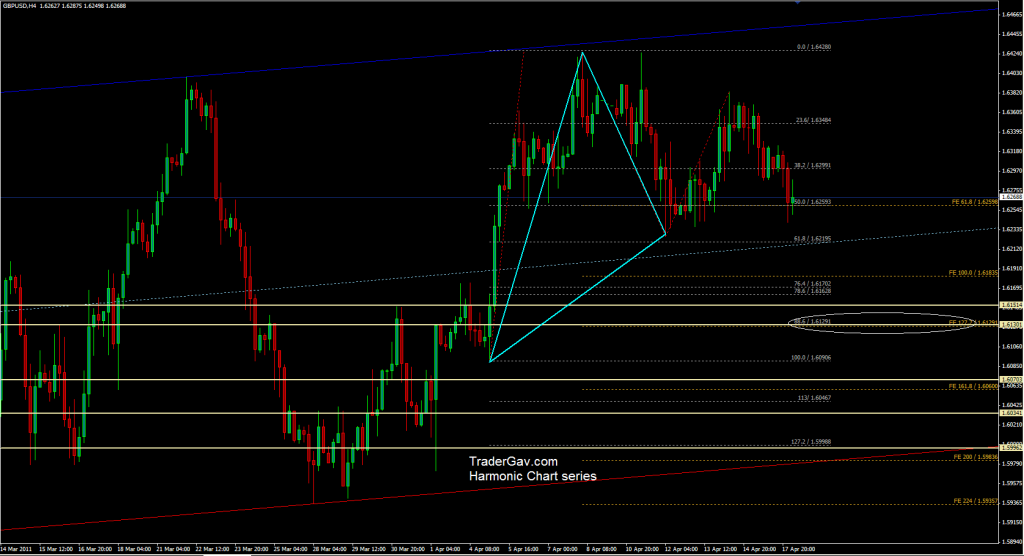Click the current price tag 1.62688
This screenshot has width=1024, height=556.
(1012, 197)
